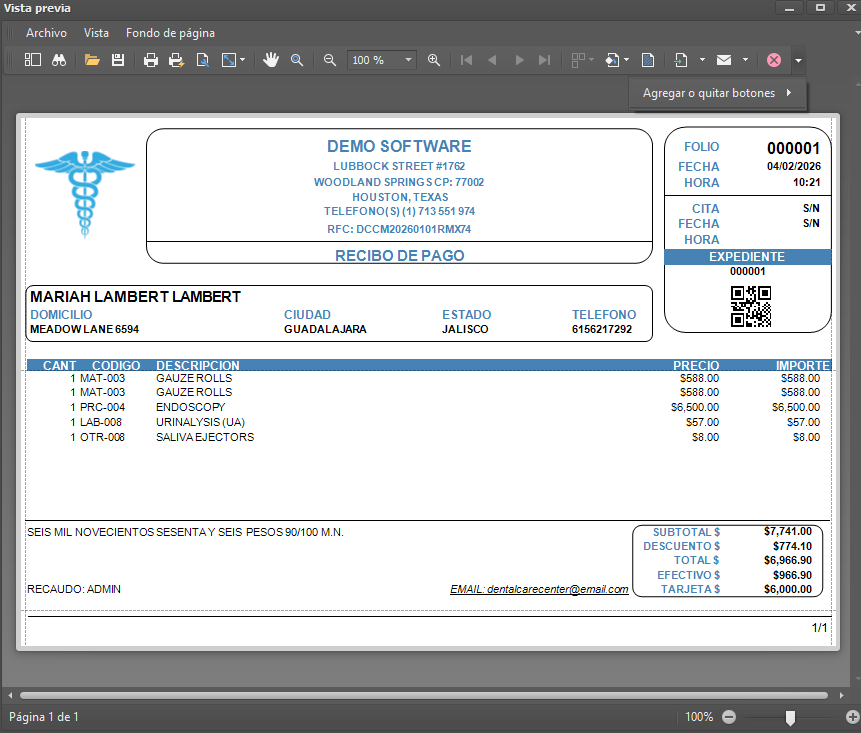Click the magnifier tool icon
The height and width of the screenshot is (733, 861).
[x=297, y=60]
